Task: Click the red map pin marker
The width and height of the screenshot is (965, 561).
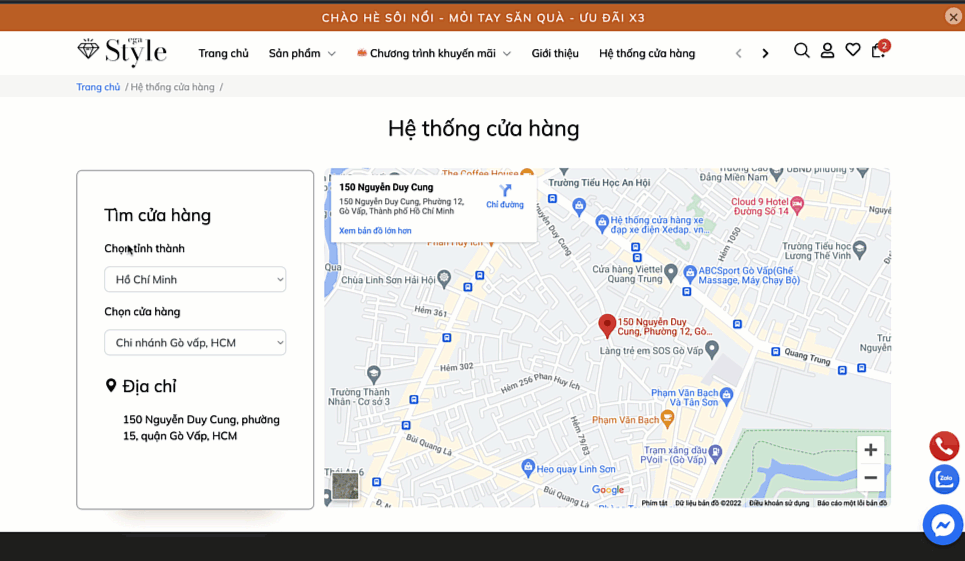Action: (607, 326)
